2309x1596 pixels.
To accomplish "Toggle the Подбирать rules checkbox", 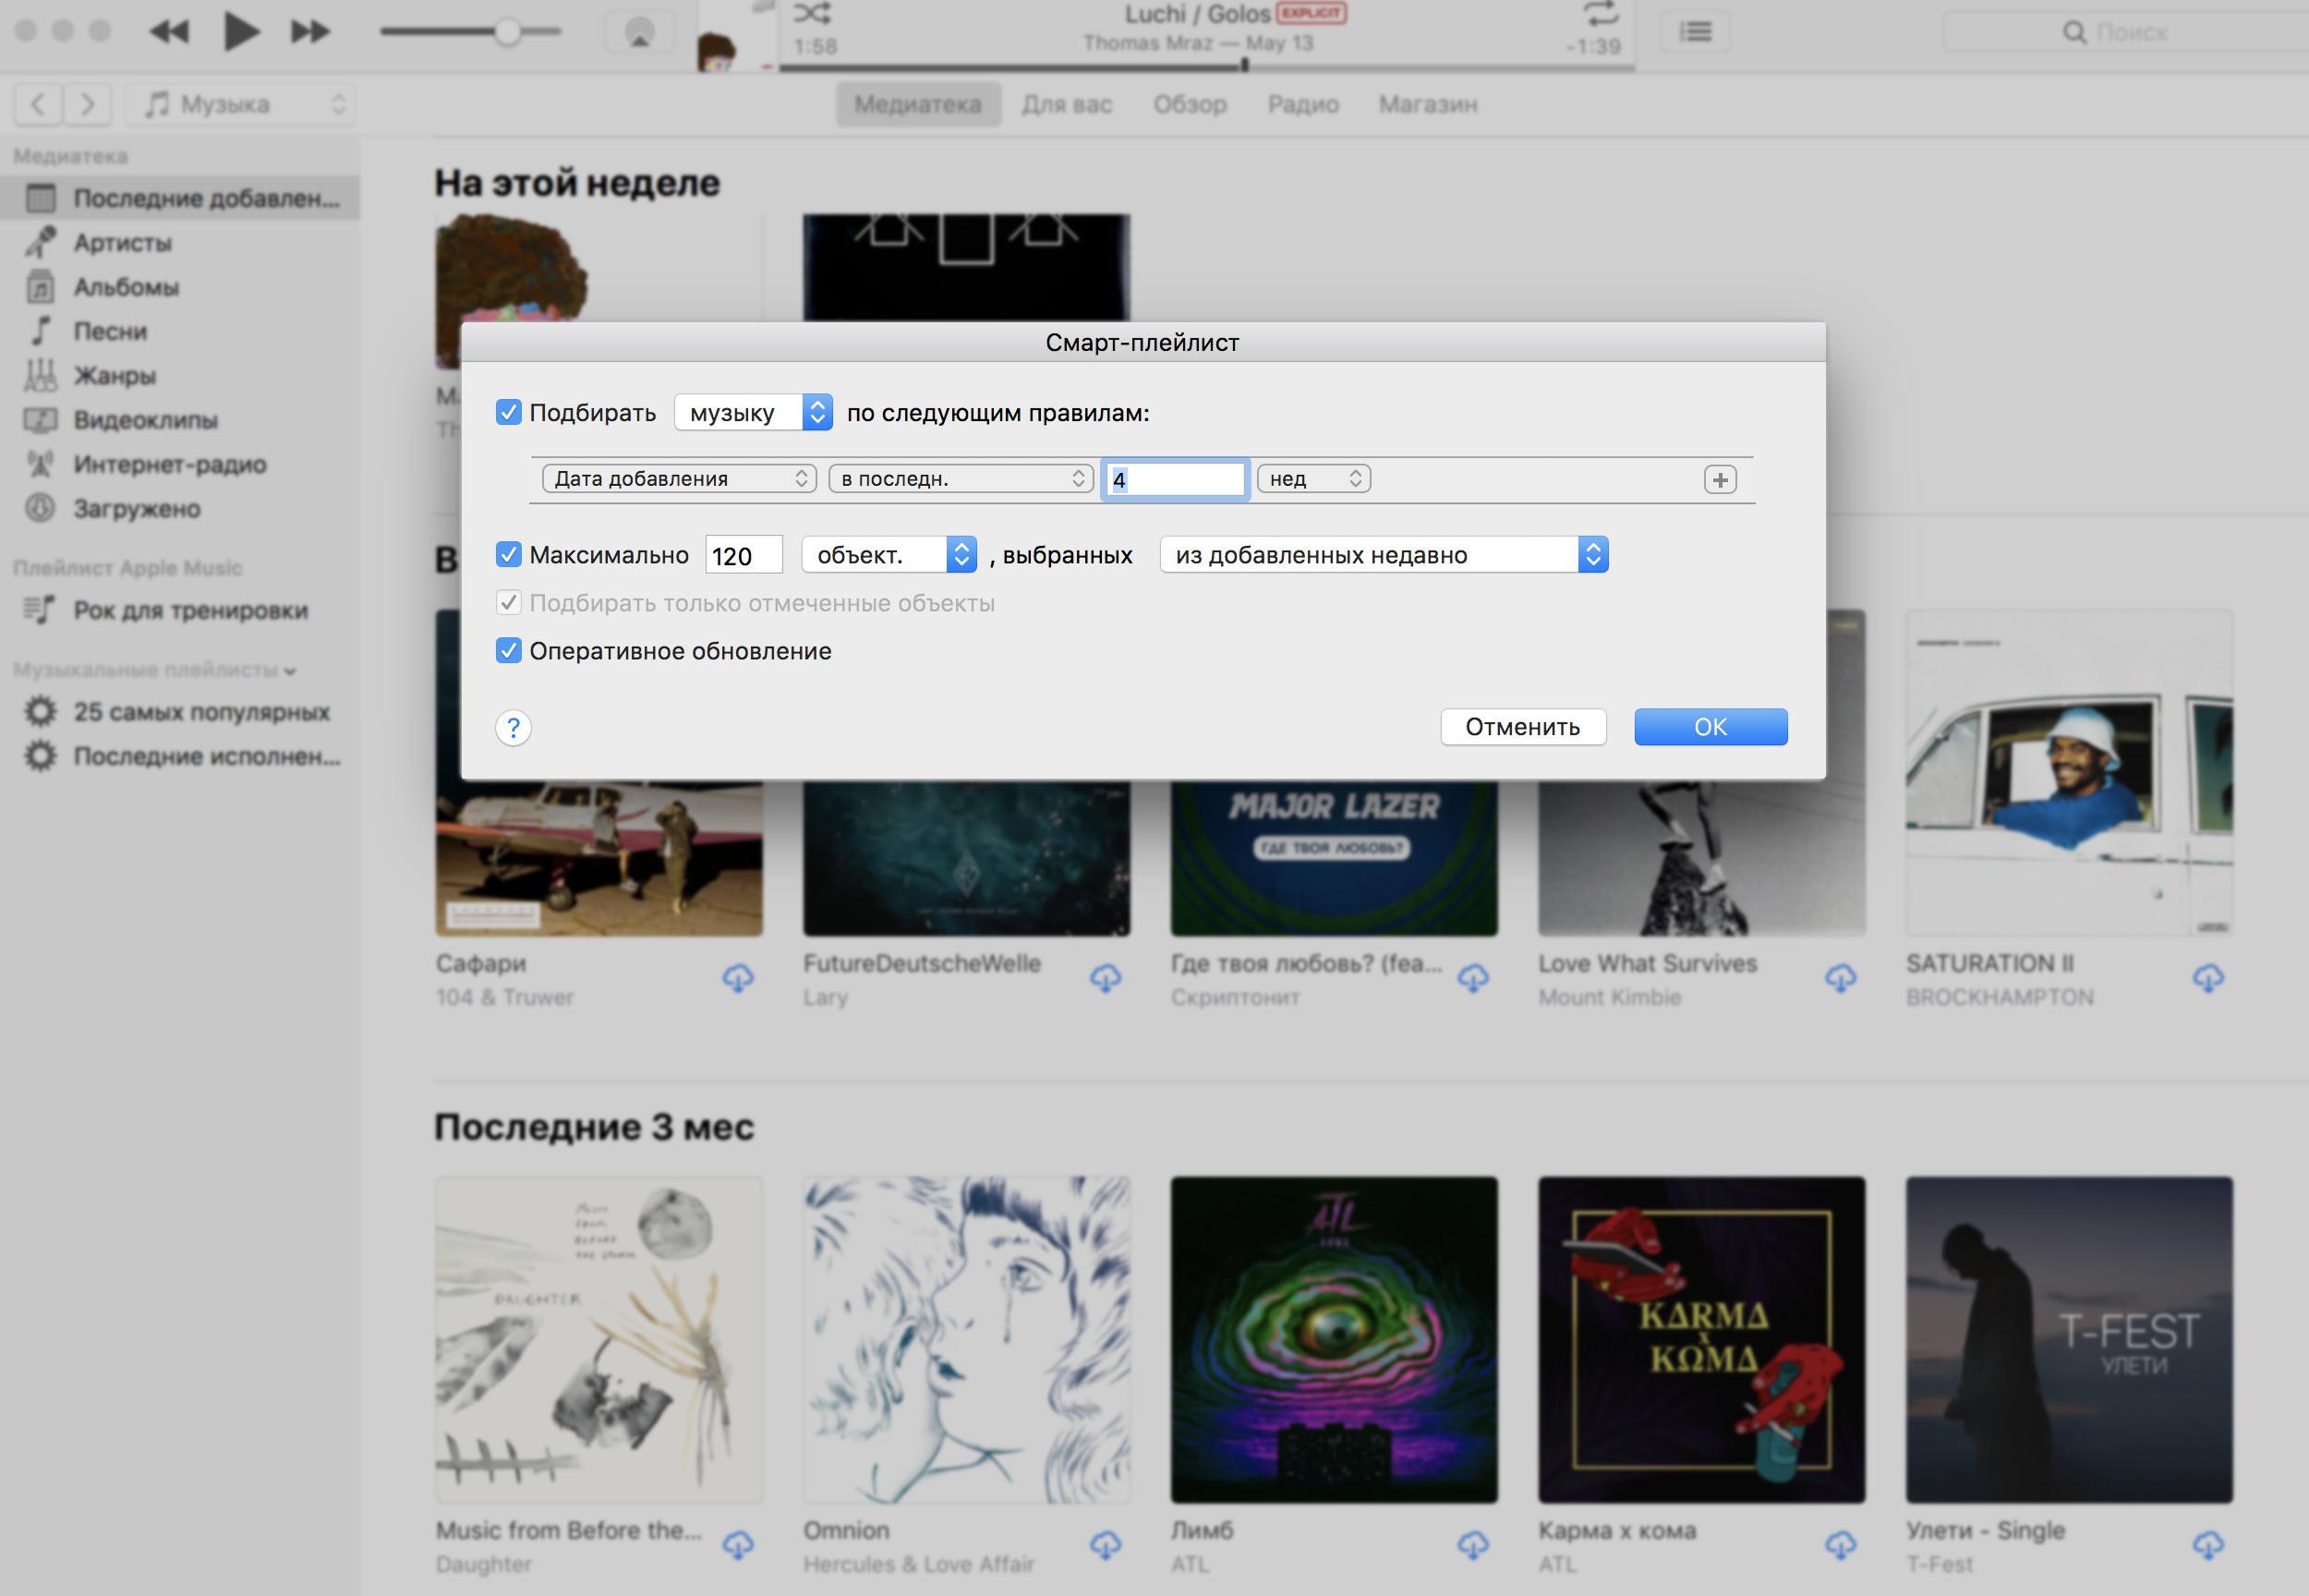I will [508, 412].
